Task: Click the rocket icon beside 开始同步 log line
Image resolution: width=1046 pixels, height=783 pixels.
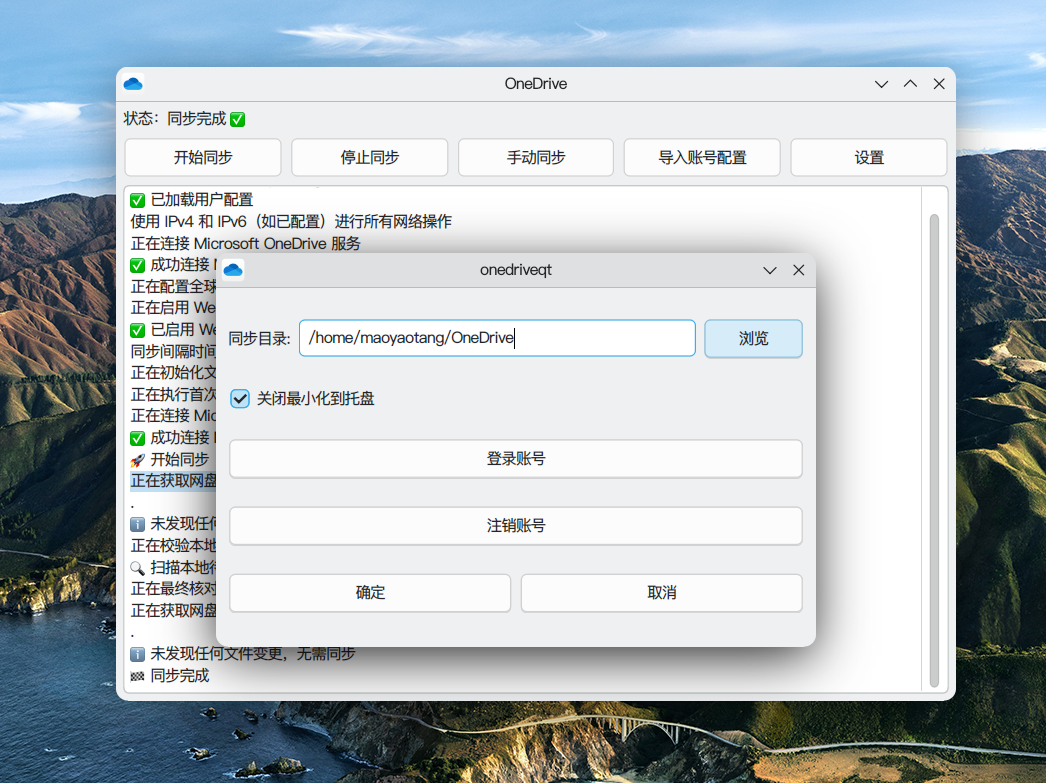Action: 137,460
